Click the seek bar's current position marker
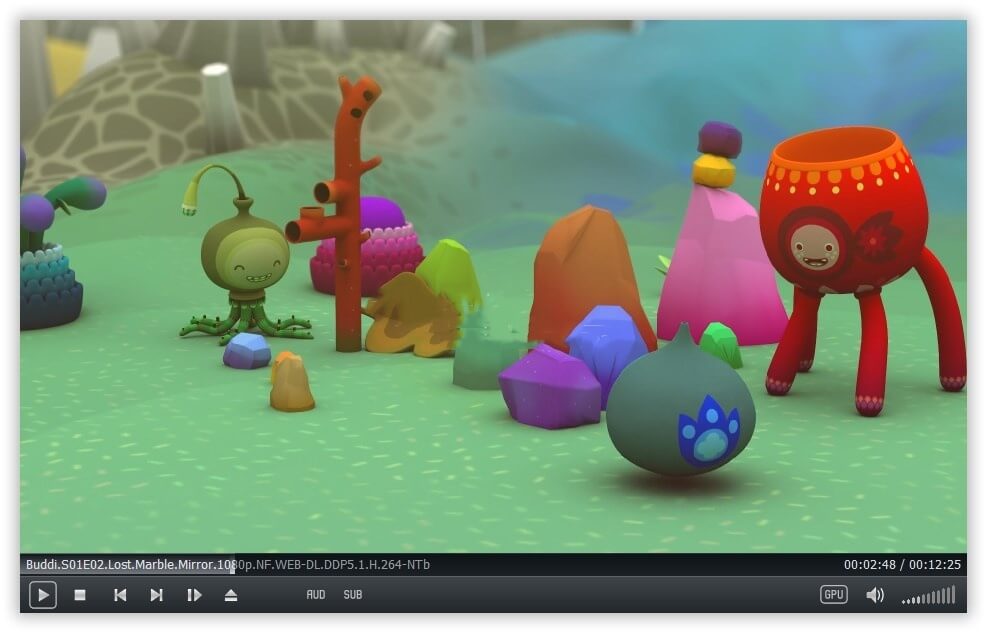The height and width of the screenshot is (633, 987). tap(233, 565)
